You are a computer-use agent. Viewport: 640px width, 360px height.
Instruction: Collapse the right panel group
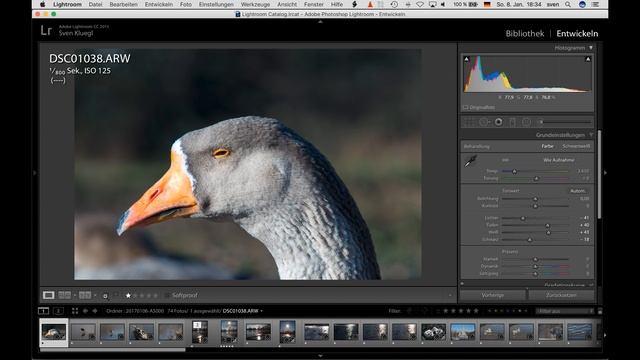[x=605, y=173]
